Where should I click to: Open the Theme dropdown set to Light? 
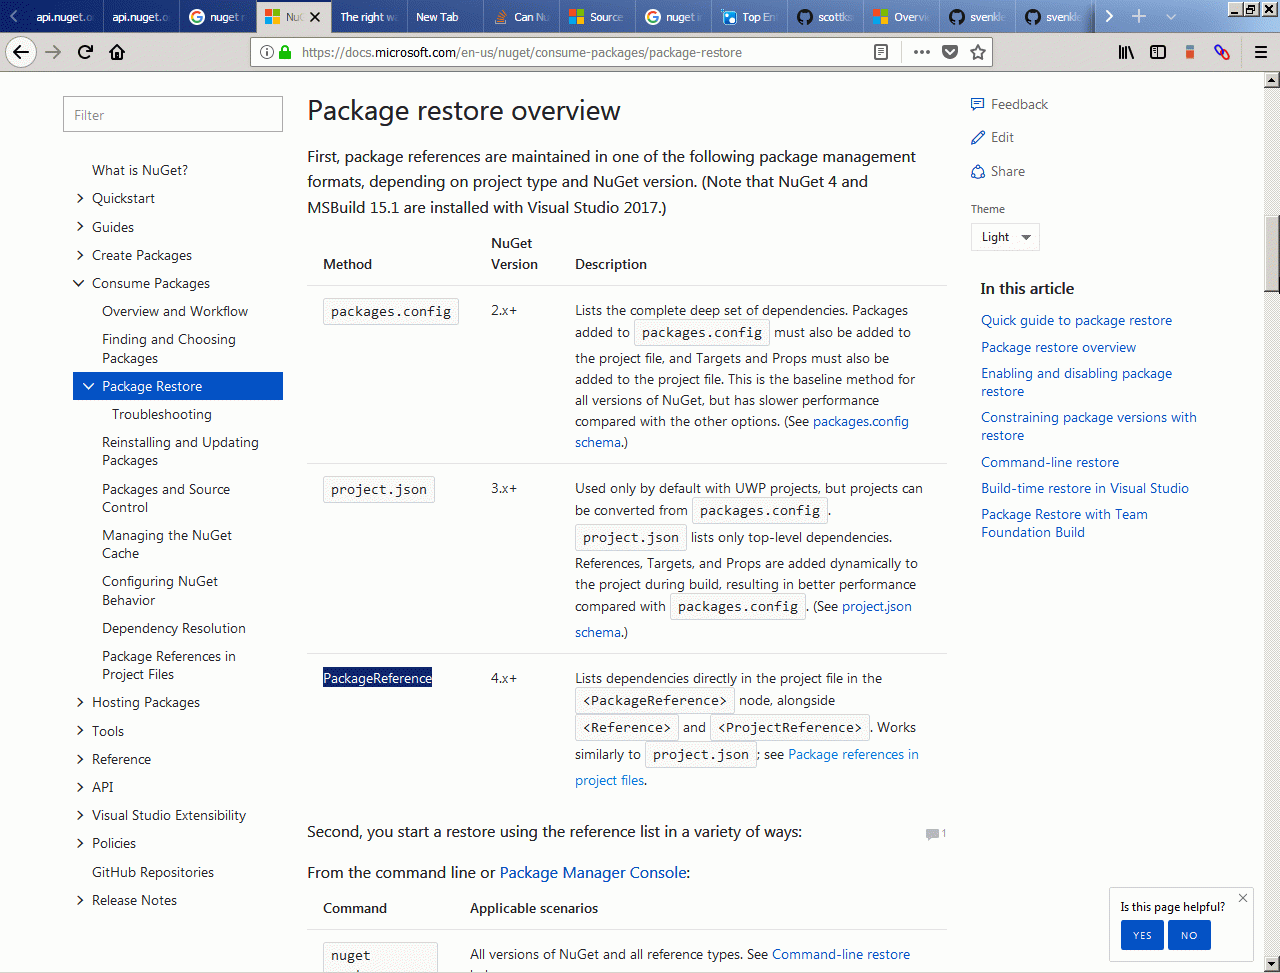click(1005, 237)
